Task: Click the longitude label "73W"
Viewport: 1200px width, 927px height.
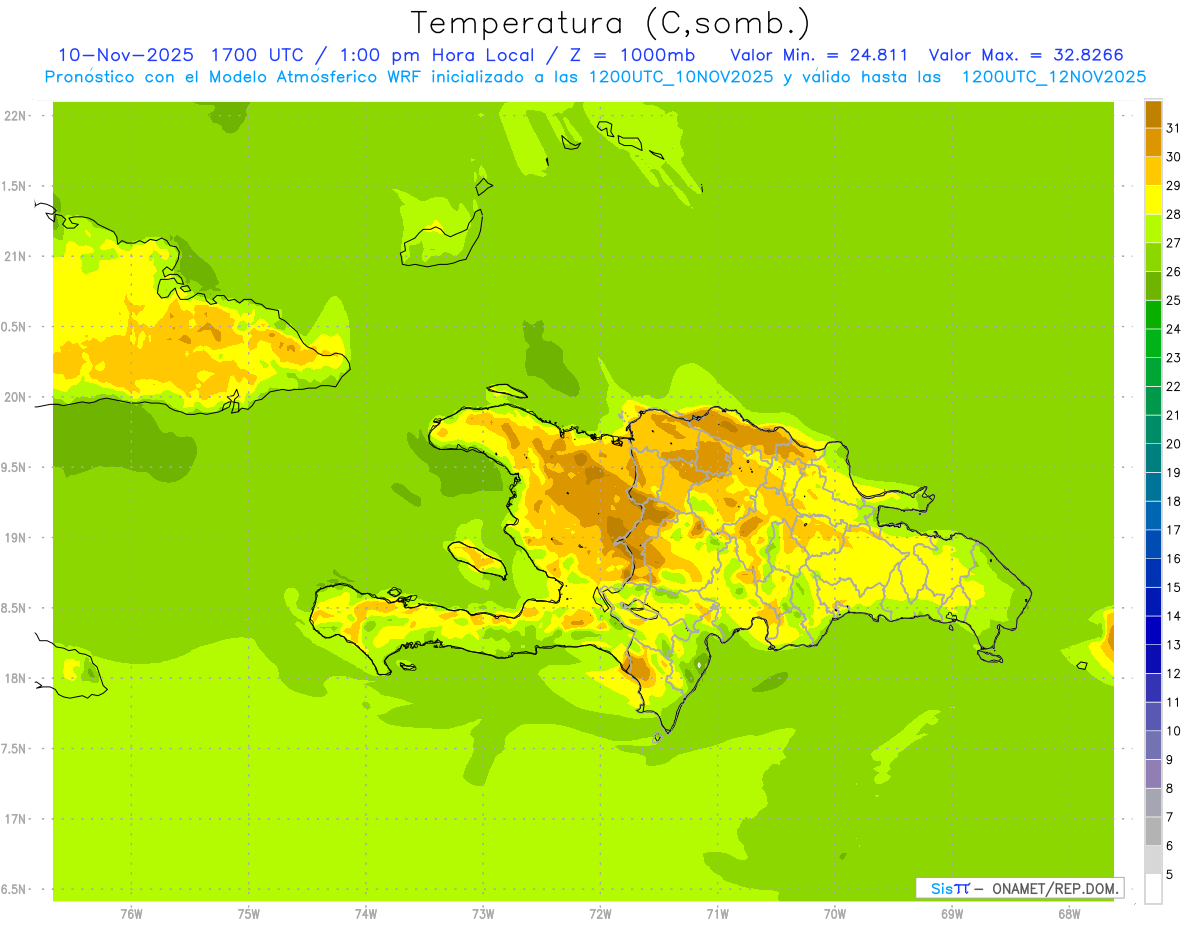Action: pyautogui.click(x=483, y=914)
